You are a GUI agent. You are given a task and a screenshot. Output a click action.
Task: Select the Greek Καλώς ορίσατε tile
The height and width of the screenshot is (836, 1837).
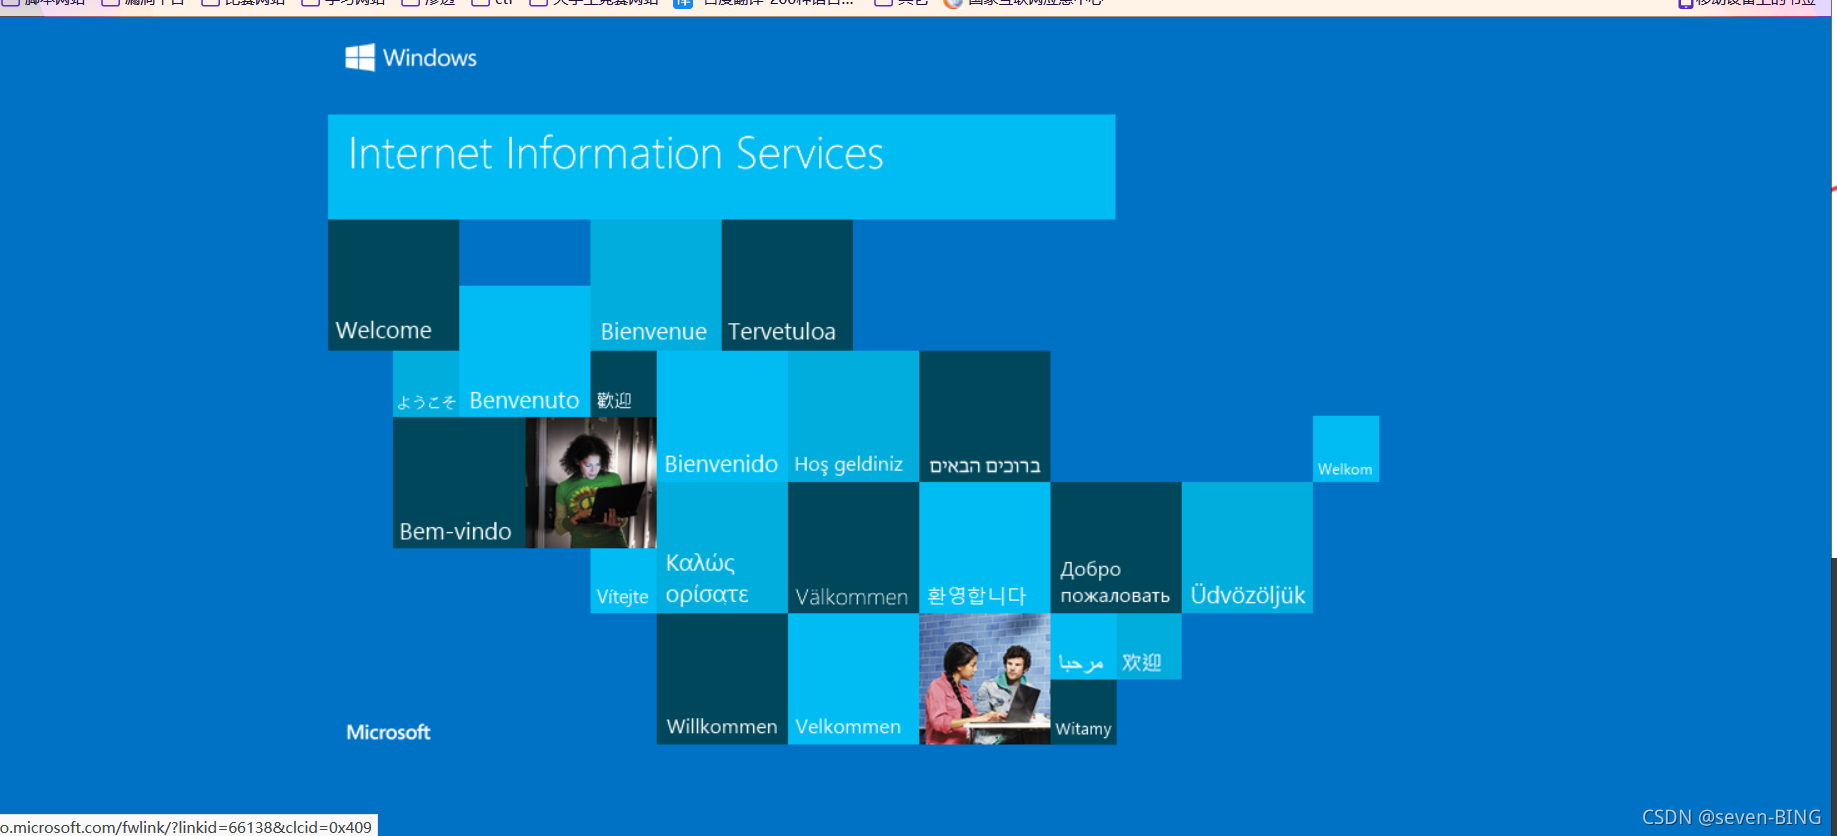(722, 548)
